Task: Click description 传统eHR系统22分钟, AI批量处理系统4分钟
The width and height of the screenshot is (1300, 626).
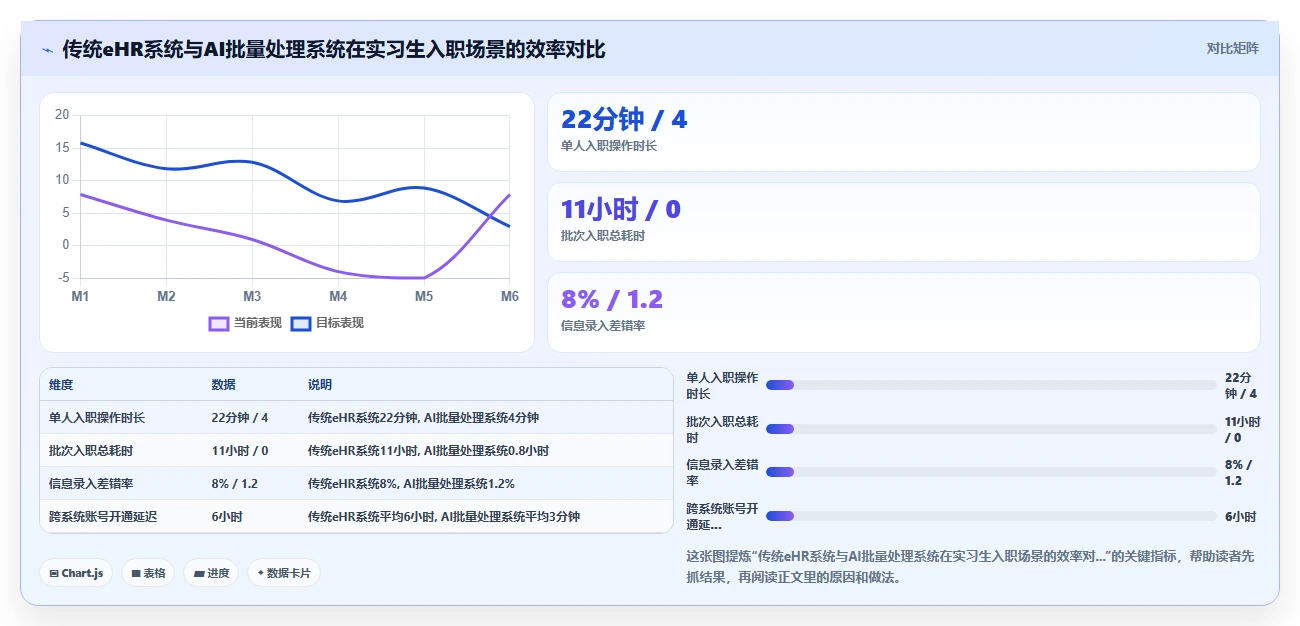Action: (x=423, y=417)
